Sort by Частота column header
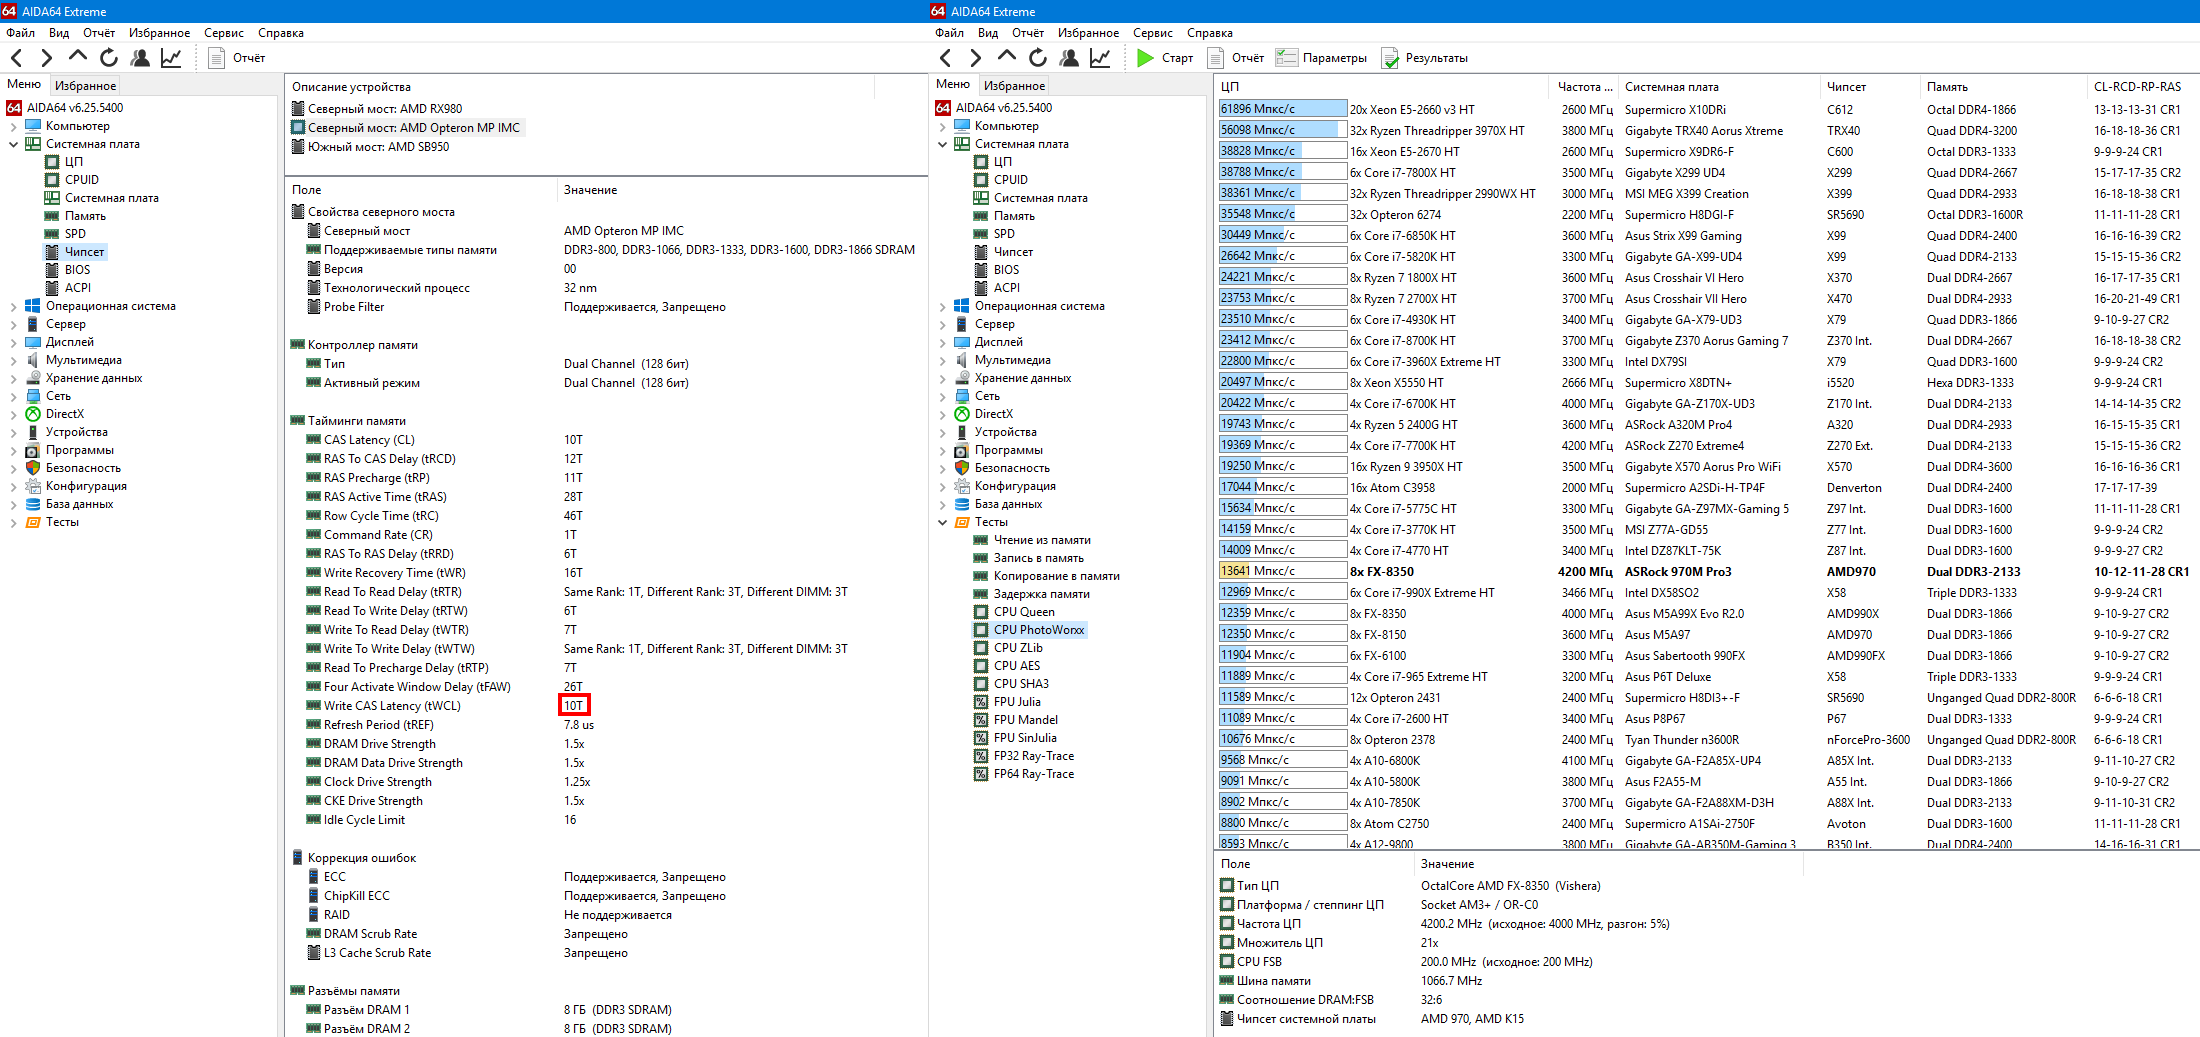2200x1037 pixels. click(1585, 87)
